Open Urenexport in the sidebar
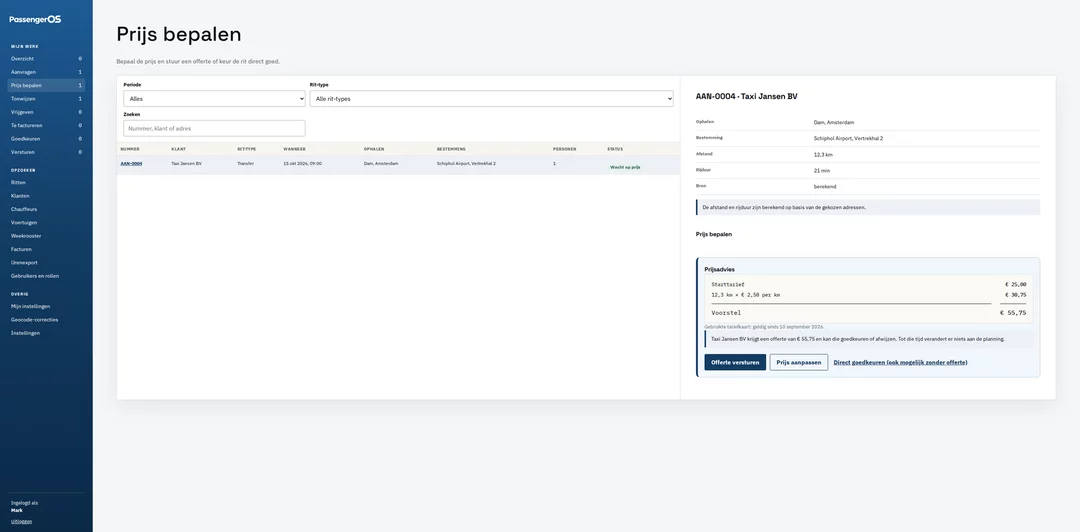1080x532 pixels. (x=46, y=263)
